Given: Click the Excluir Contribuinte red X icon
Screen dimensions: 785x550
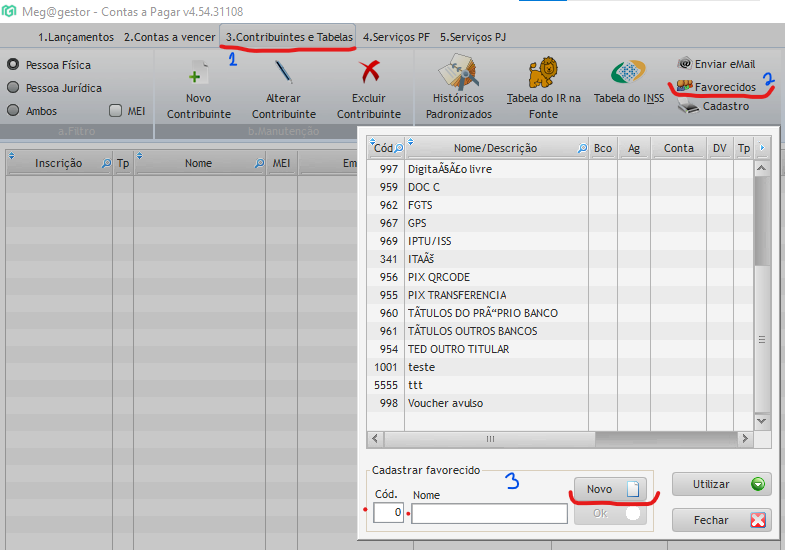Looking at the screenshot, I should coord(368,73).
